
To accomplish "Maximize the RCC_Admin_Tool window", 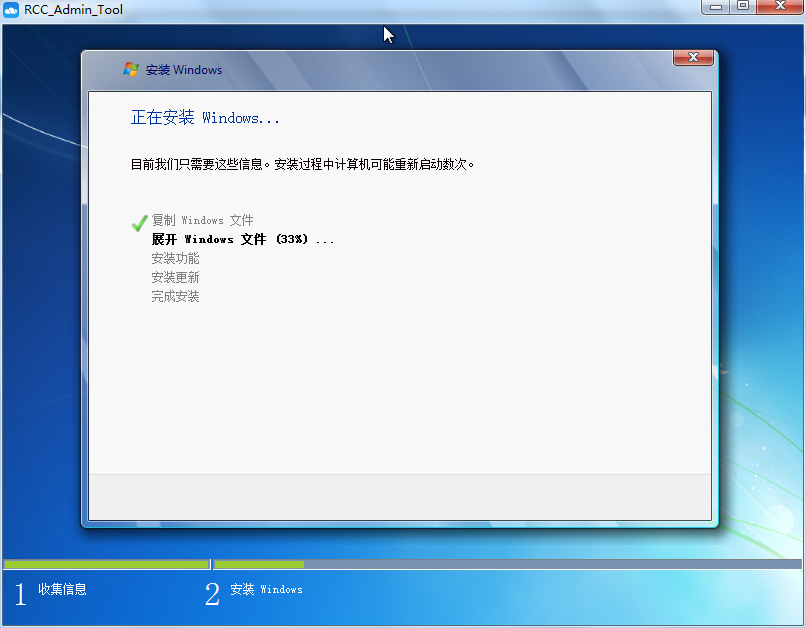I will [742, 7].
